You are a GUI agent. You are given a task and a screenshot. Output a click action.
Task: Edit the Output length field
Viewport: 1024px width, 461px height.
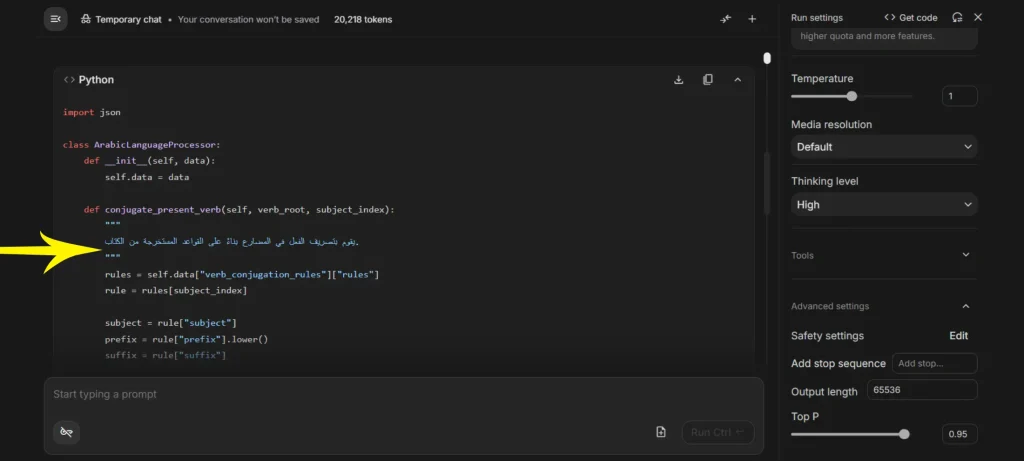pos(922,390)
